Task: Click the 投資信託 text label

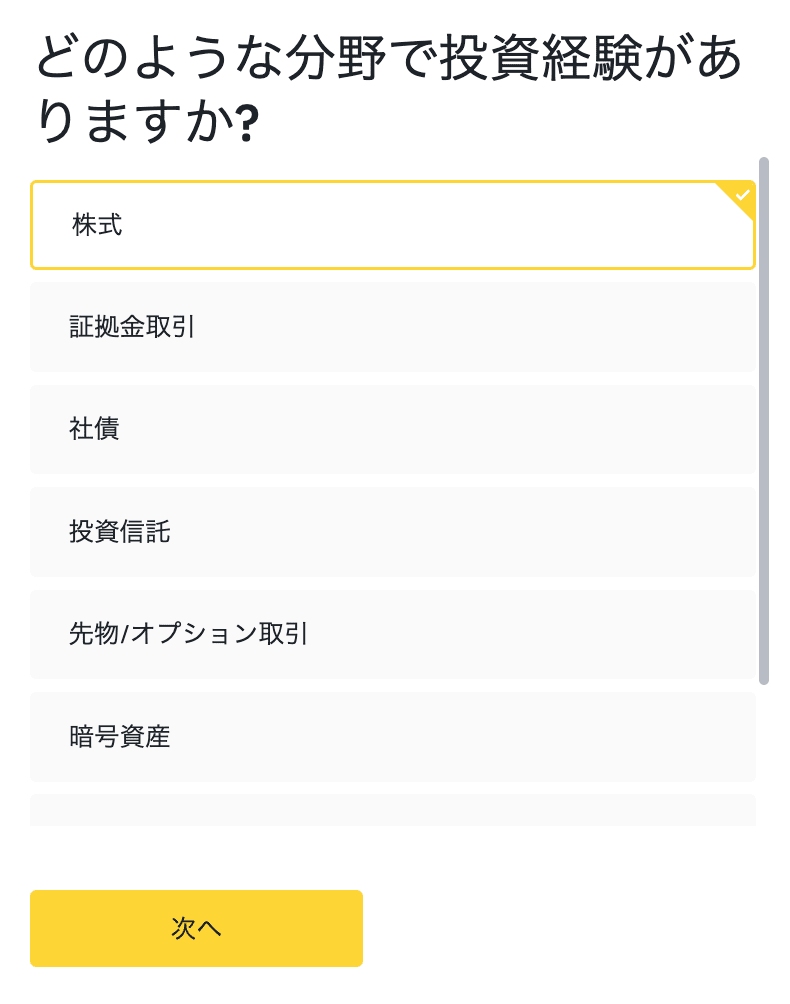Action: (119, 532)
